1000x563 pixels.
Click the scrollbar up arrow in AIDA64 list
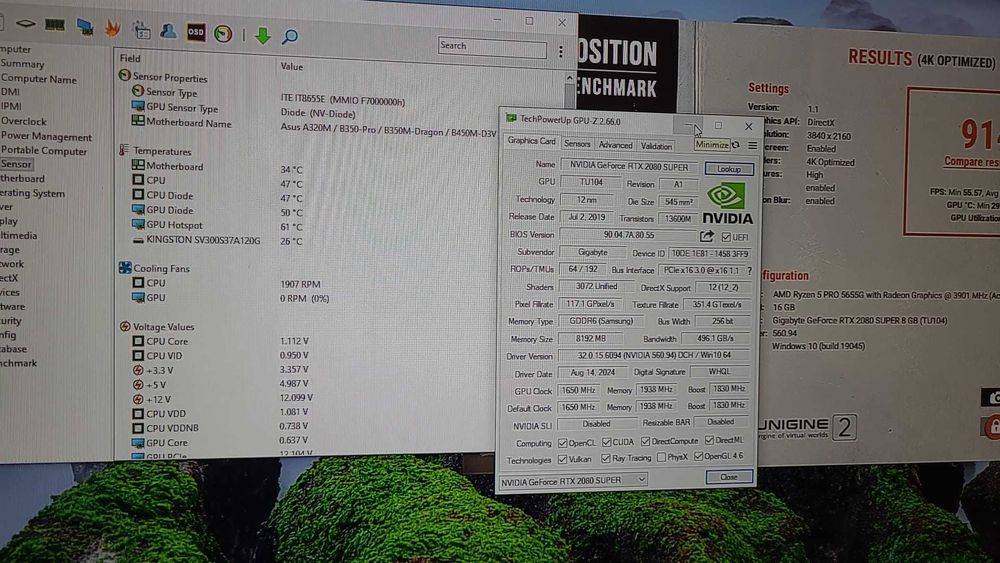click(569, 78)
